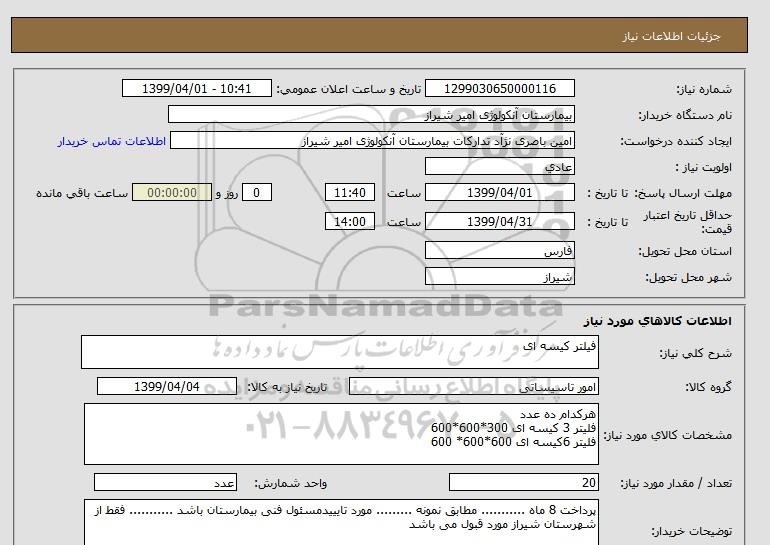Click the header title جزئیات اطلاعات نیاز
The image size is (770, 545).
pyautogui.click(x=671, y=36)
